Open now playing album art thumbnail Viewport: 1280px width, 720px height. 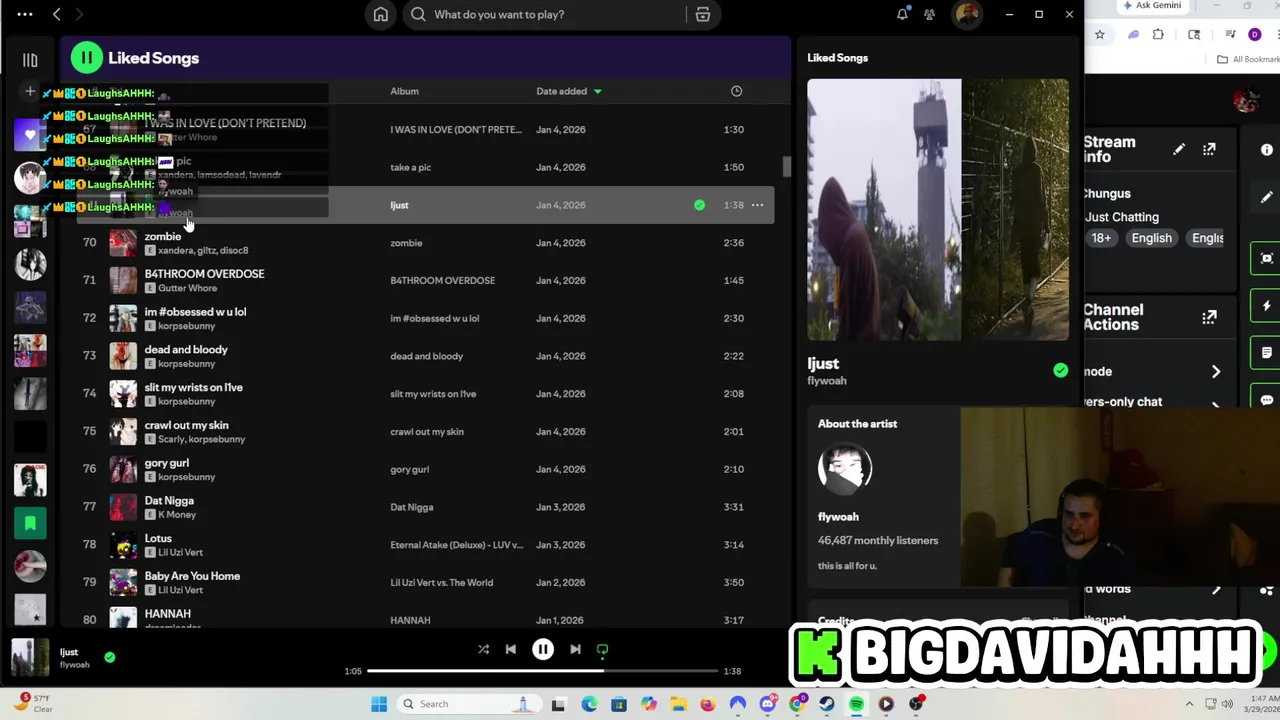coord(30,657)
